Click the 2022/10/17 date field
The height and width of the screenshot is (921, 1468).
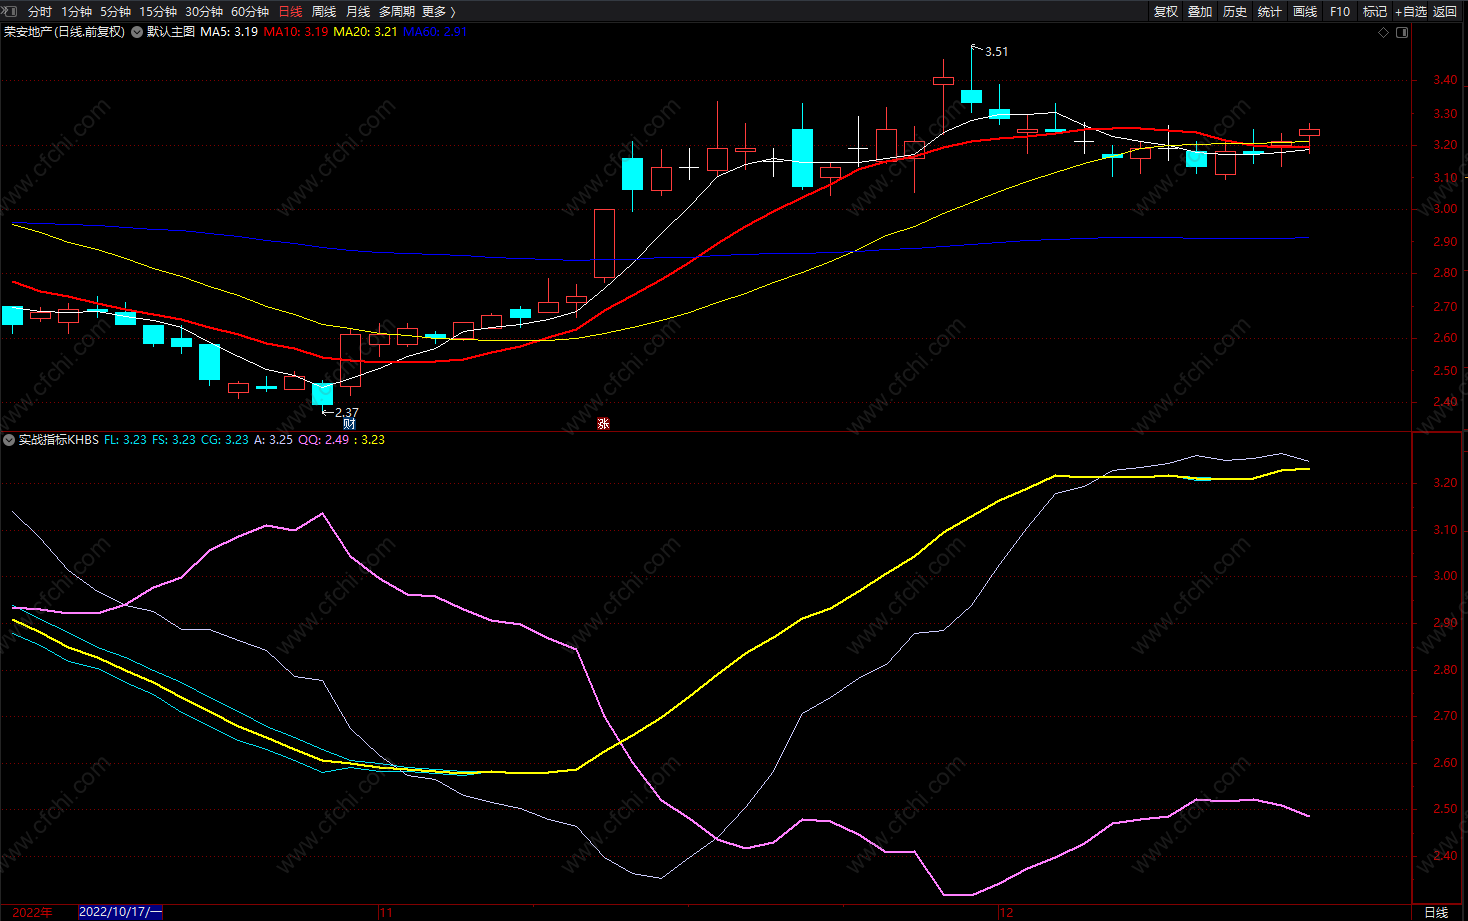(x=120, y=912)
